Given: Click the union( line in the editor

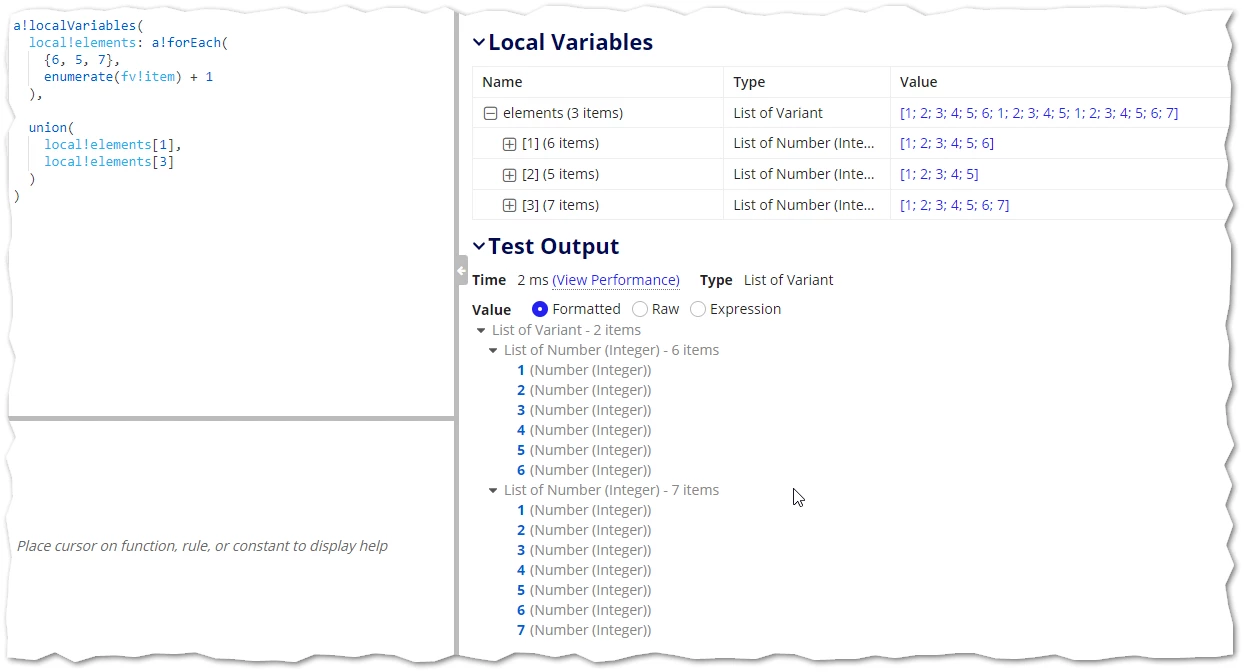Looking at the screenshot, I should tap(52, 128).
